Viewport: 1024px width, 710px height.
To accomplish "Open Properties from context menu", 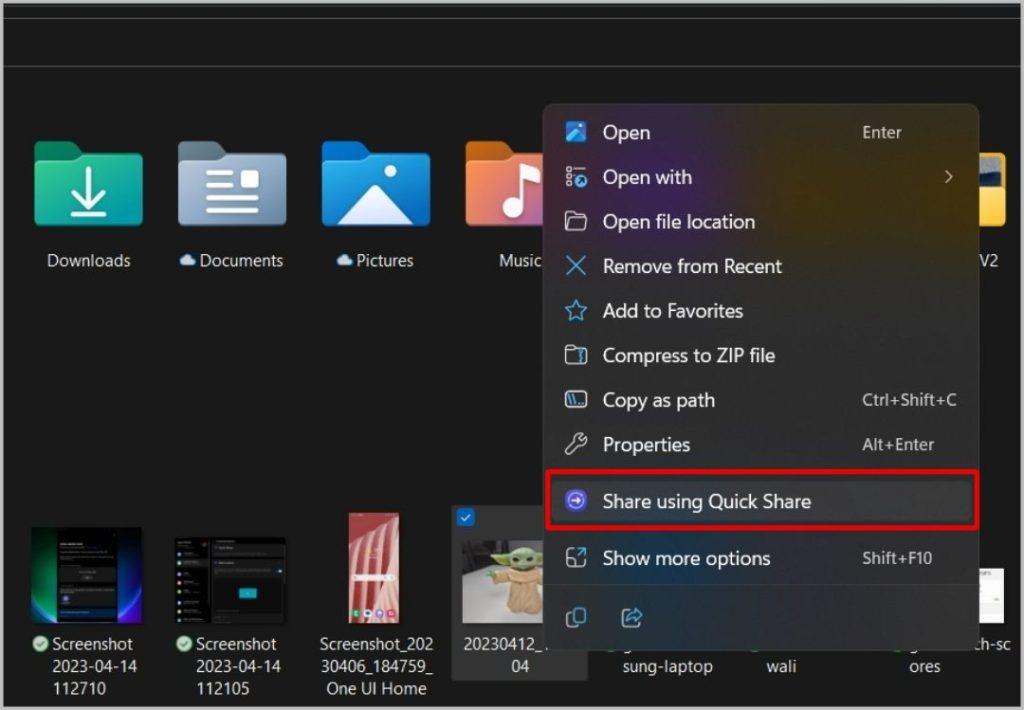I will (x=760, y=444).
